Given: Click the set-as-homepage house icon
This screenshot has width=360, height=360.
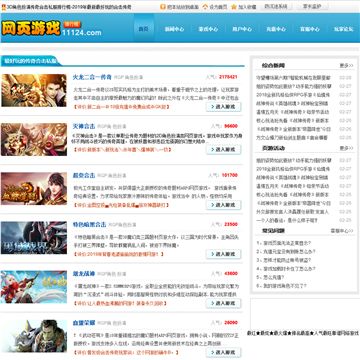Looking at the screenshot, I should [x=205, y=7].
